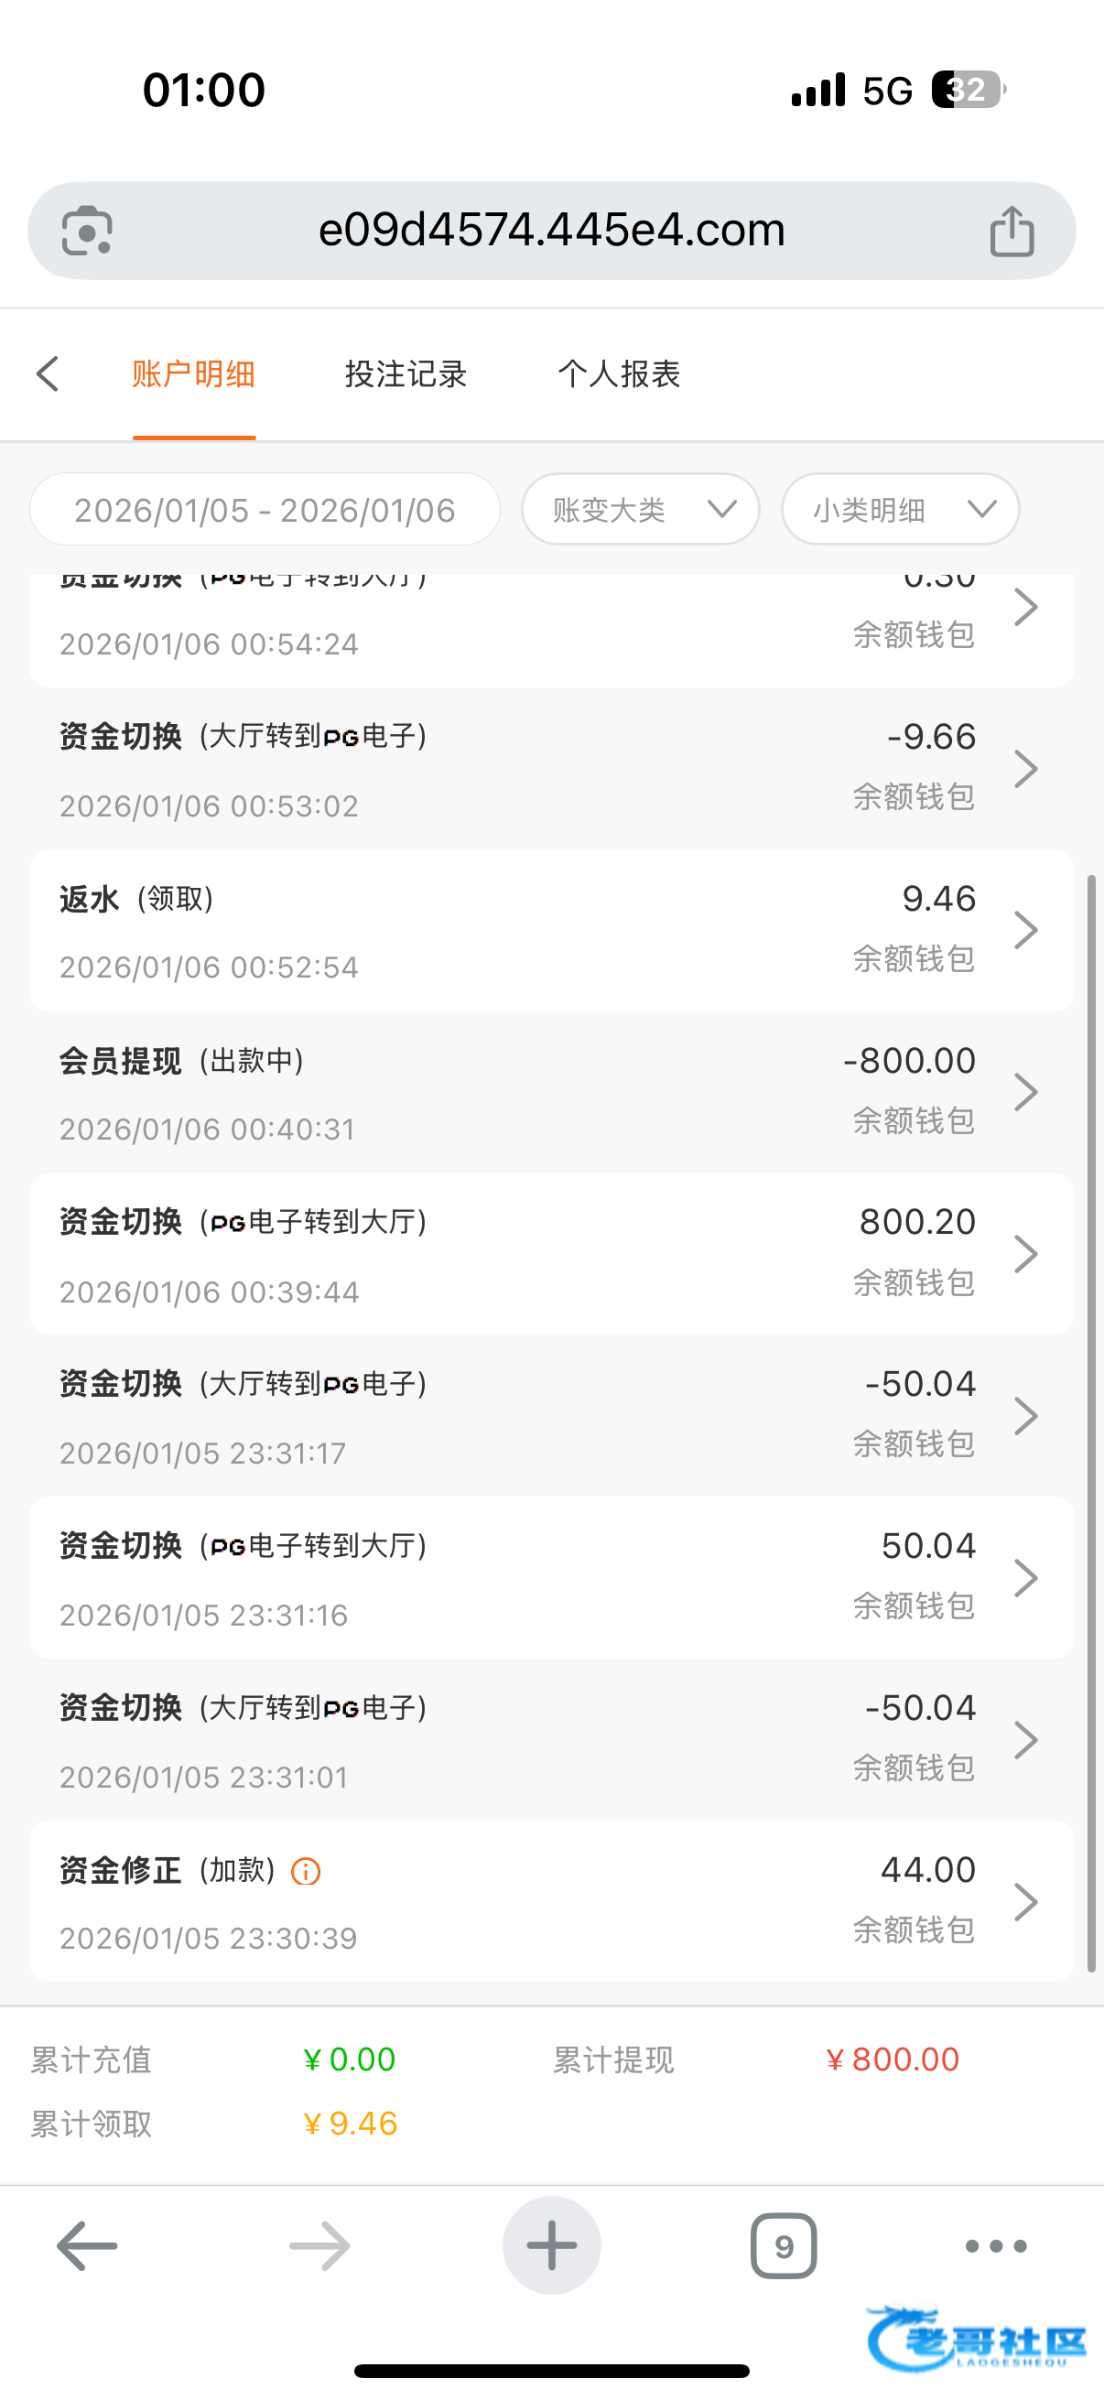The height and width of the screenshot is (2400, 1104).
Task: Open the three-dot browser menu
Action: (x=996, y=2246)
